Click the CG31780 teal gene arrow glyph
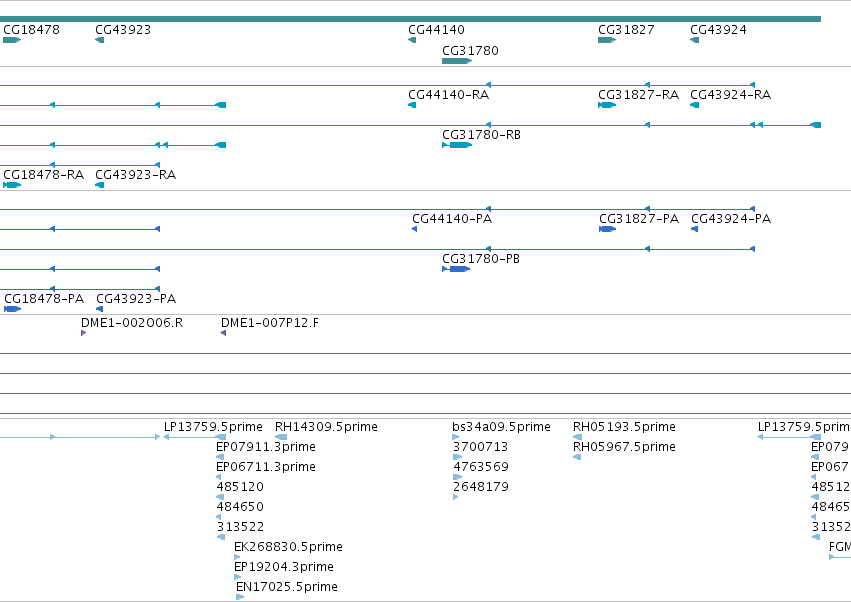Image resolution: width=851 pixels, height=602 pixels. pos(456,61)
